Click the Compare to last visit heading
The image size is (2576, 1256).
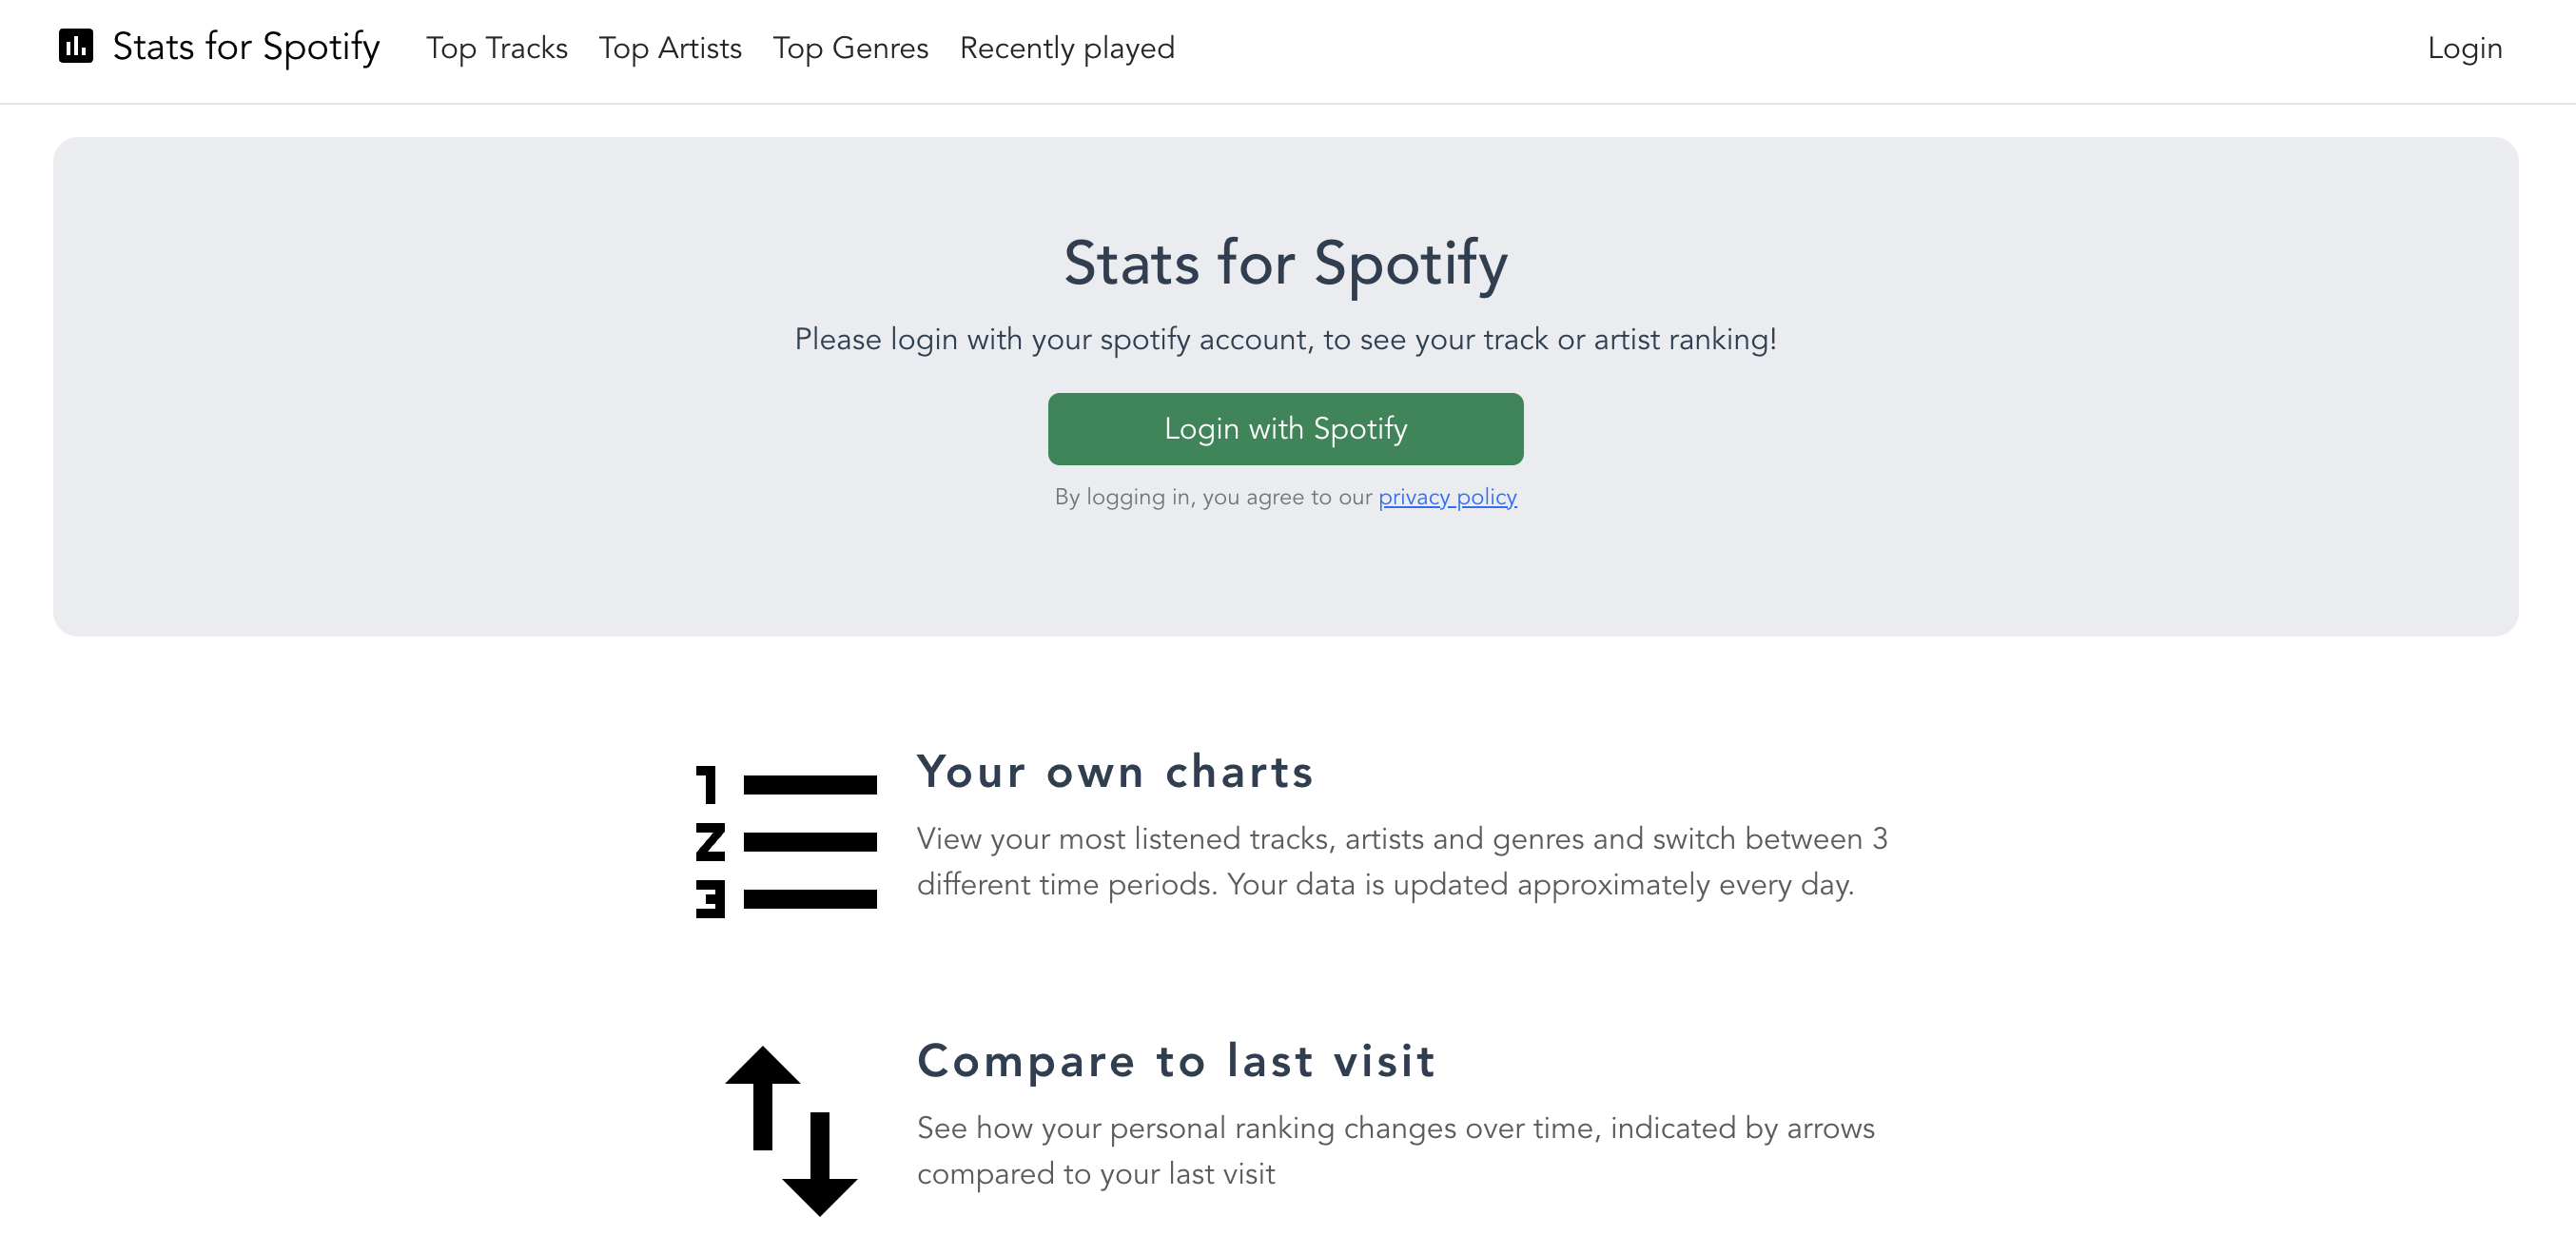(x=1176, y=1061)
